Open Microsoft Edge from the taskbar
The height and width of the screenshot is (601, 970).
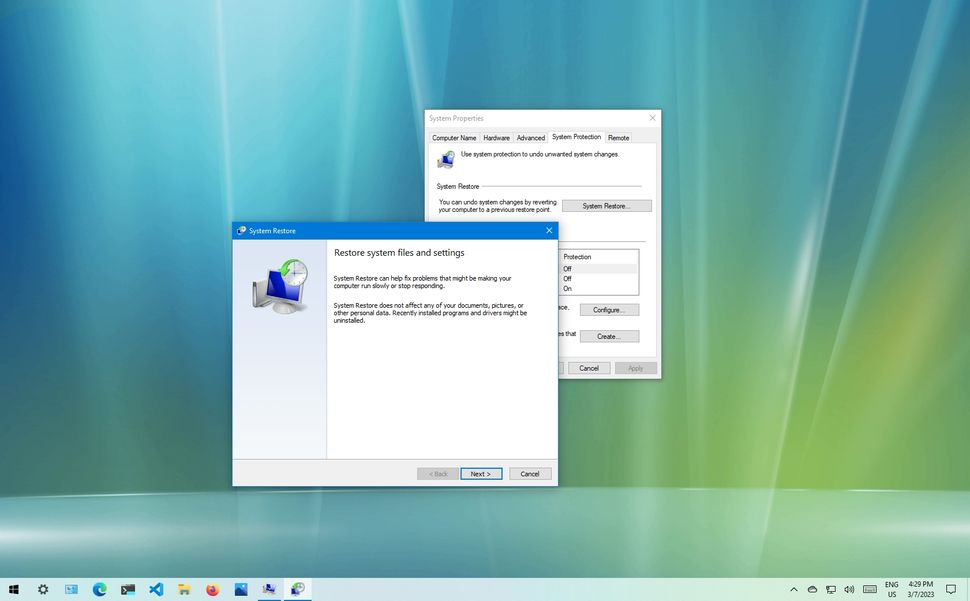pyautogui.click(x=98, y=589)
